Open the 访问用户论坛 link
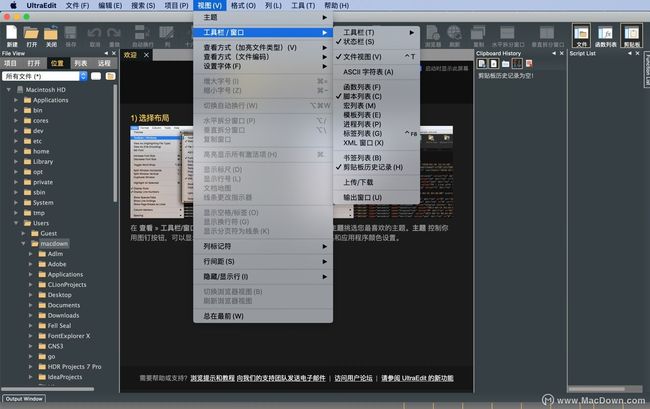The width and height of the screenshot is (650, 409). (353, 378)
